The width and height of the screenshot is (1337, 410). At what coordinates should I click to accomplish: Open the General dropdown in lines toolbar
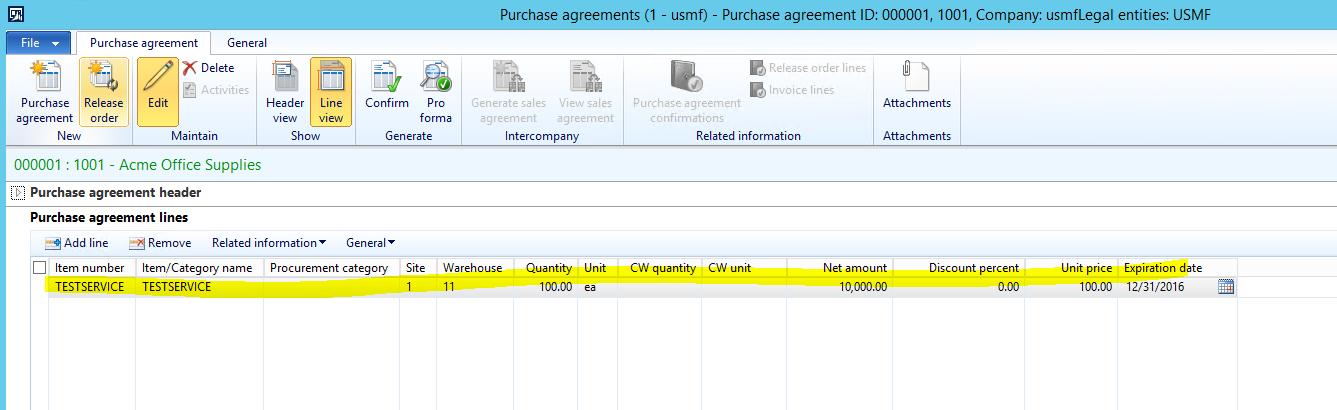tap(370, 243)
